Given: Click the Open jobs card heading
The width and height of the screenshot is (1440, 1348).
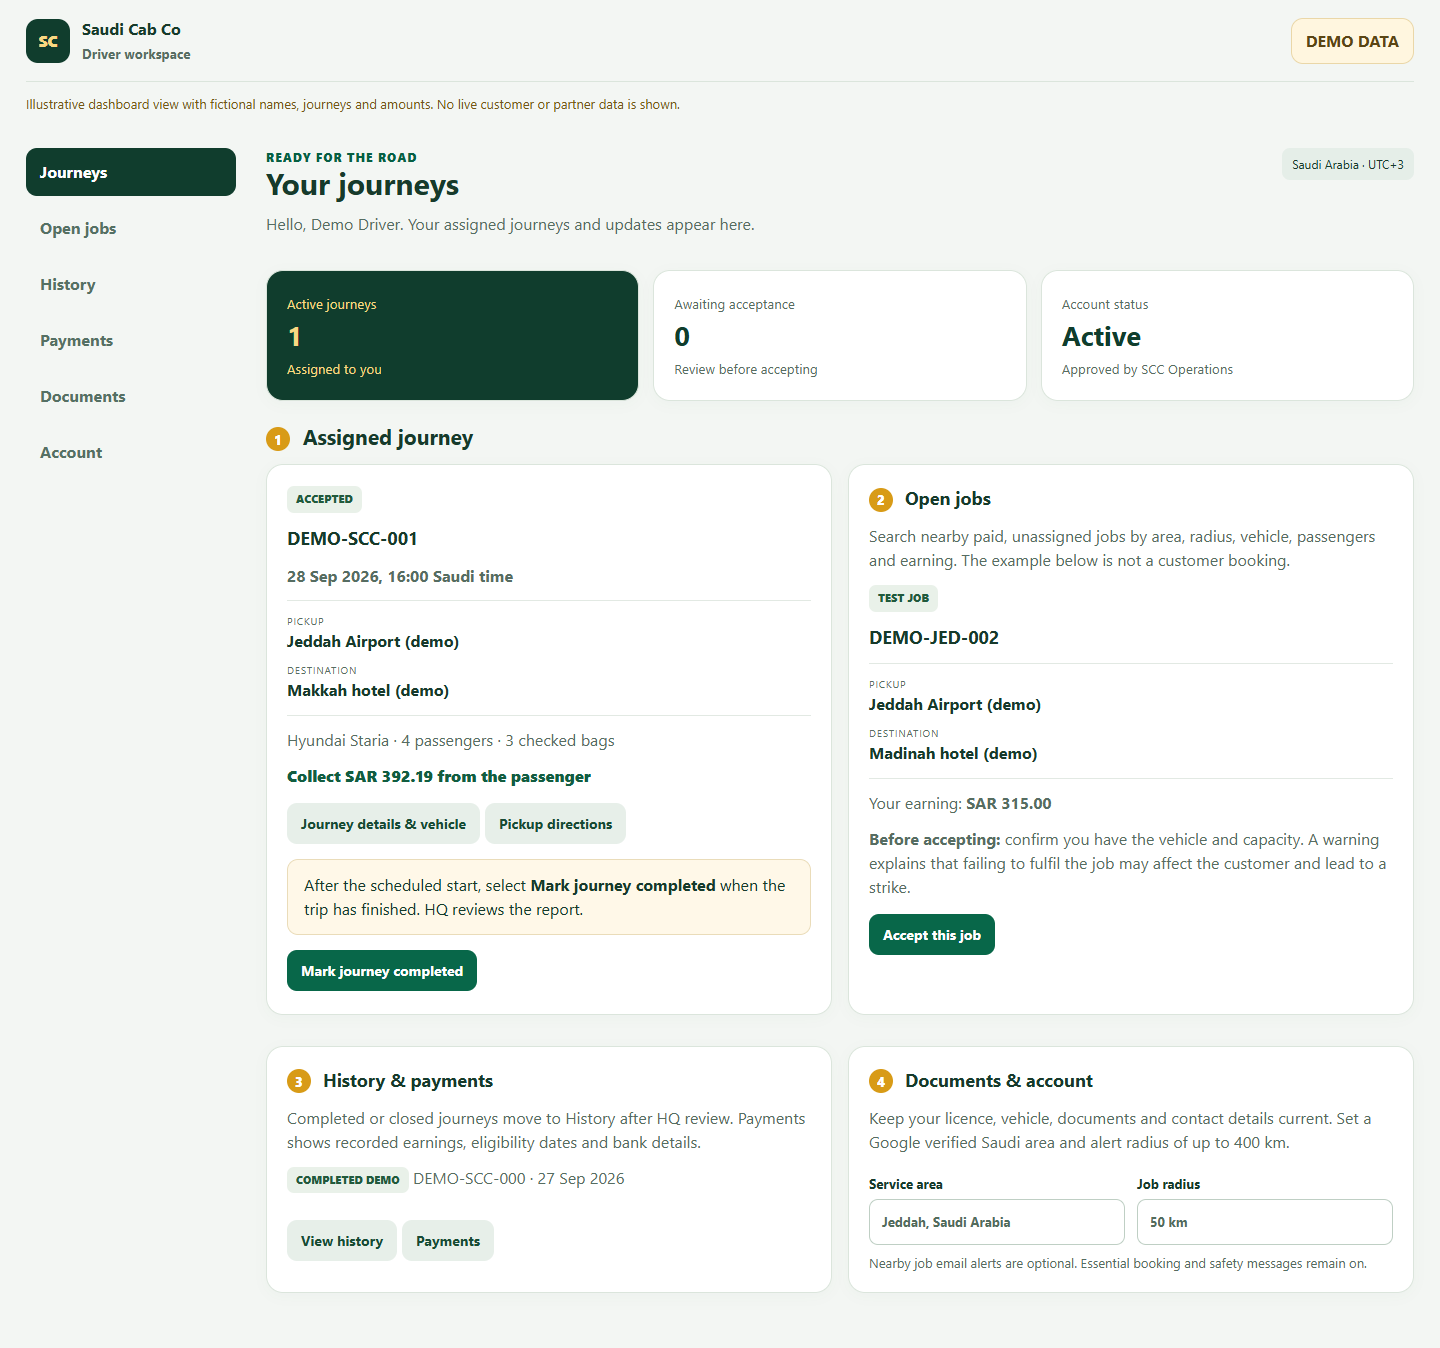Looking at the screenshot, I should 948,499.
